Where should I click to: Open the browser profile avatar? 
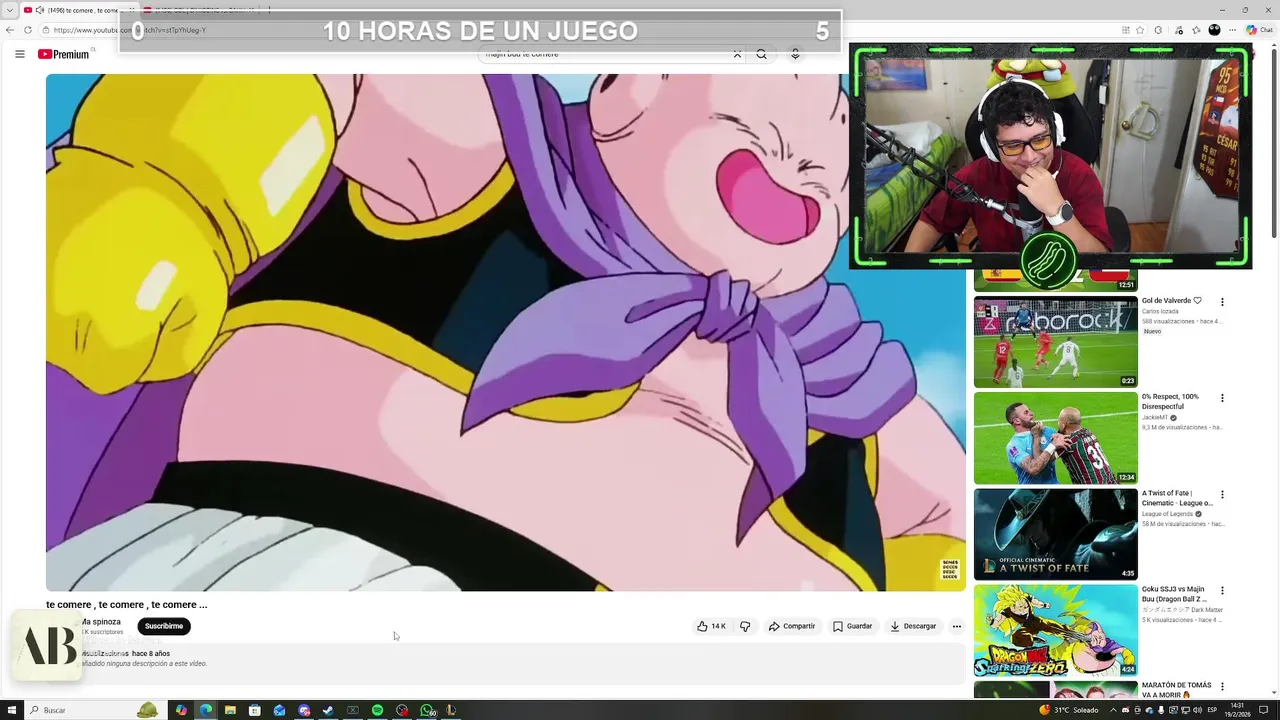click(x=1215, y=30)
